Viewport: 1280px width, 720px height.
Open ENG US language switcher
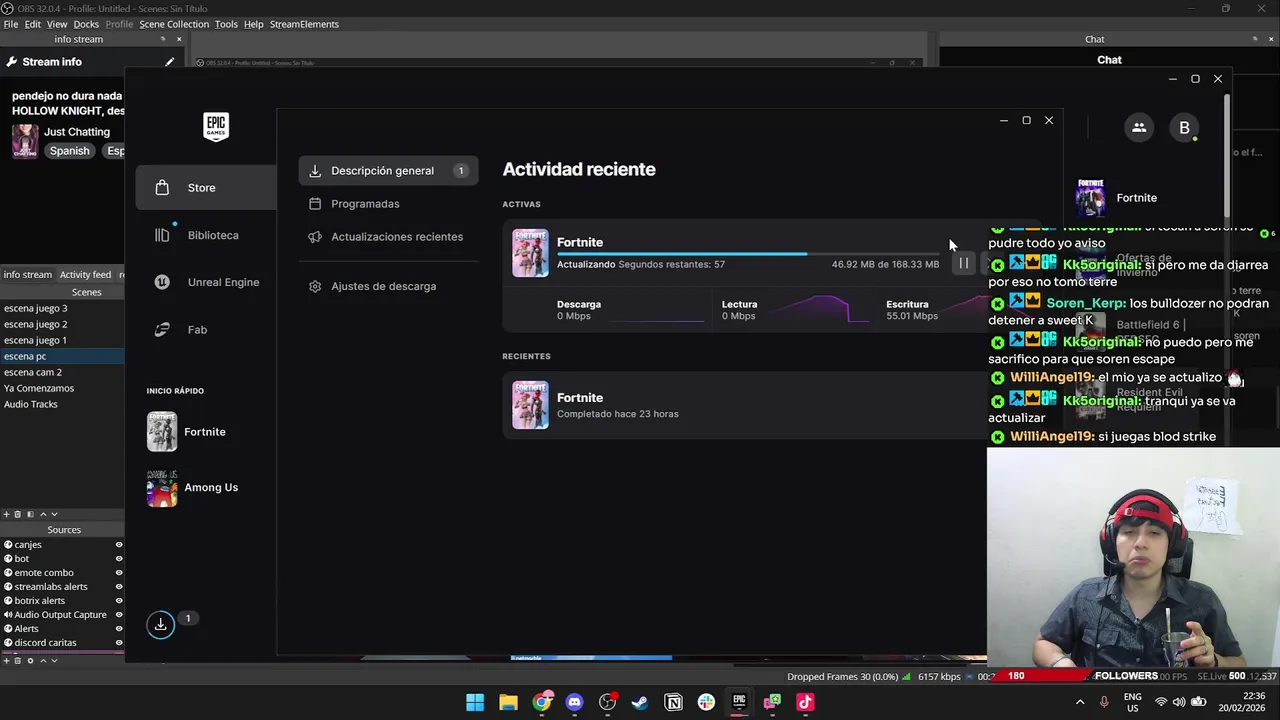click(1132, 702)
